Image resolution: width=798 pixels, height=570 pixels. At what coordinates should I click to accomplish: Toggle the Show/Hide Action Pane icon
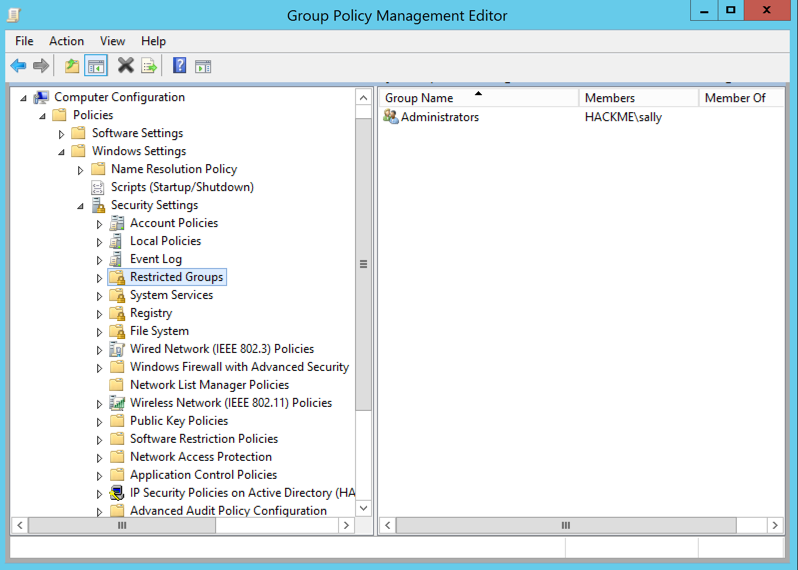pos(203,66)
